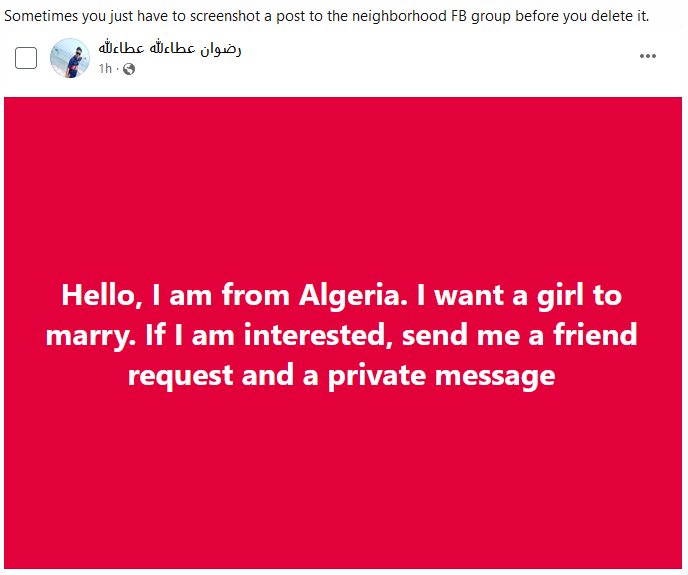Image resolution: width=688 pixels, height=575 pixels.
Task: Open the Arabic-named poster's profile link
Action: [x=169, y=48]
